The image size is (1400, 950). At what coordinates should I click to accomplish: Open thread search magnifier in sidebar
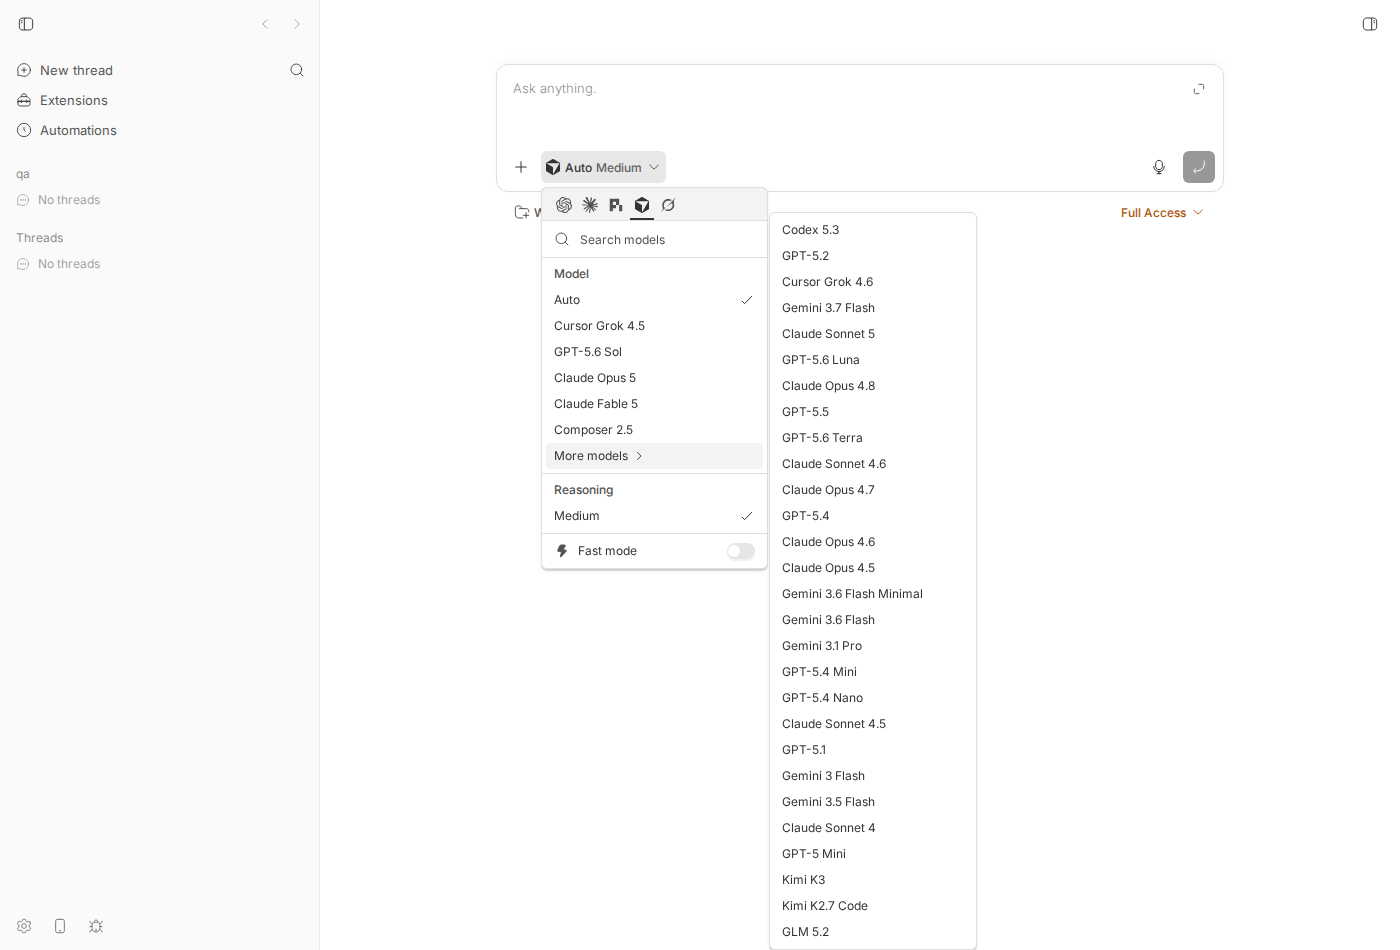297,70
